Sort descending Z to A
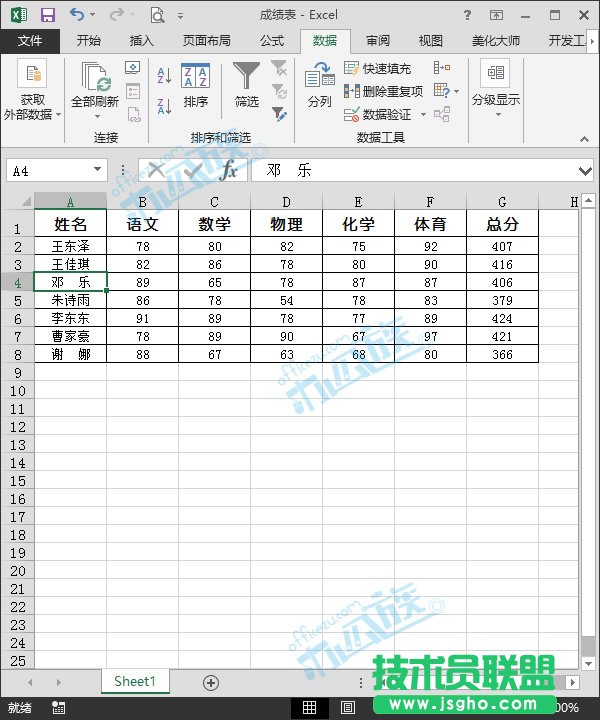Image resolution: width=600 pixels, height=720 pixels. 164,106
